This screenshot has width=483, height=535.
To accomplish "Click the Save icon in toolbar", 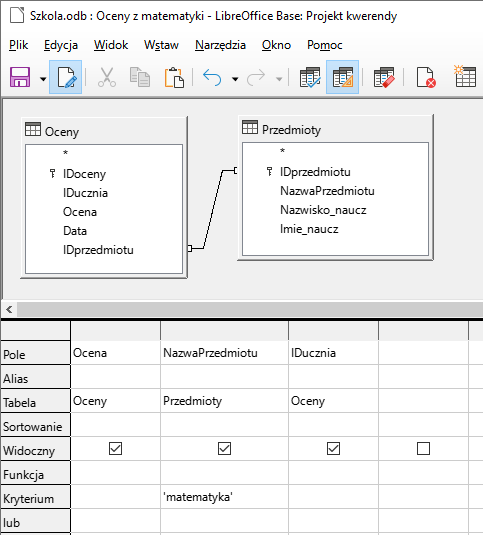I will (20, 77).
